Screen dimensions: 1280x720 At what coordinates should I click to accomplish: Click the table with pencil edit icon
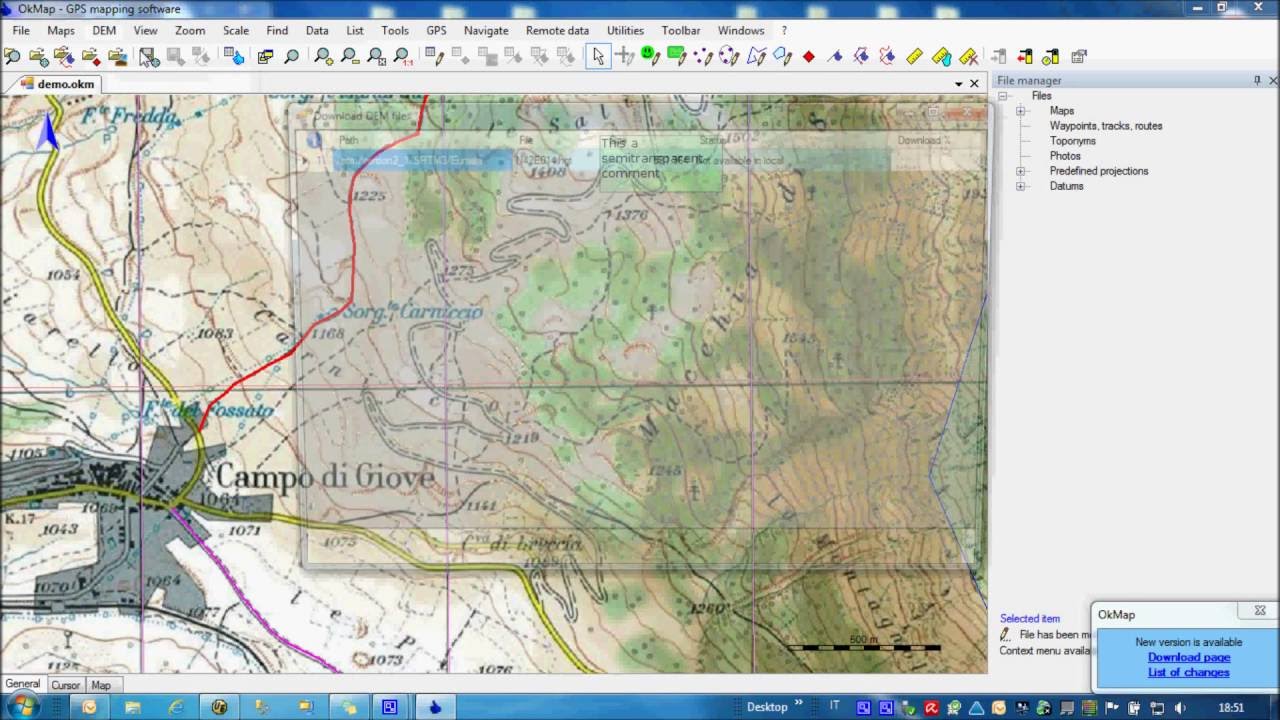pyautogui.click(x=433, y=56)
